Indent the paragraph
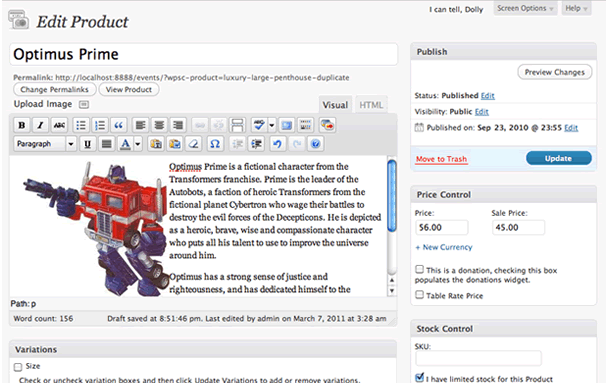Viewport: 606px width, 383px height. click(256, 144)
